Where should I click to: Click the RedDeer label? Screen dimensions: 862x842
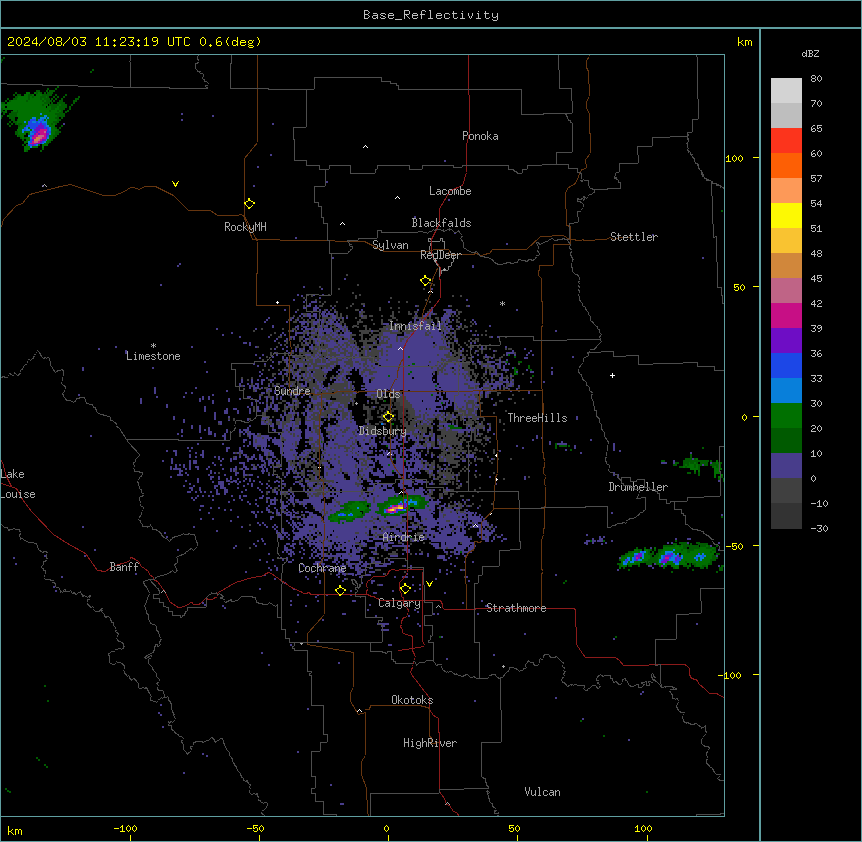pyautogui.click(x=440, y=255)
